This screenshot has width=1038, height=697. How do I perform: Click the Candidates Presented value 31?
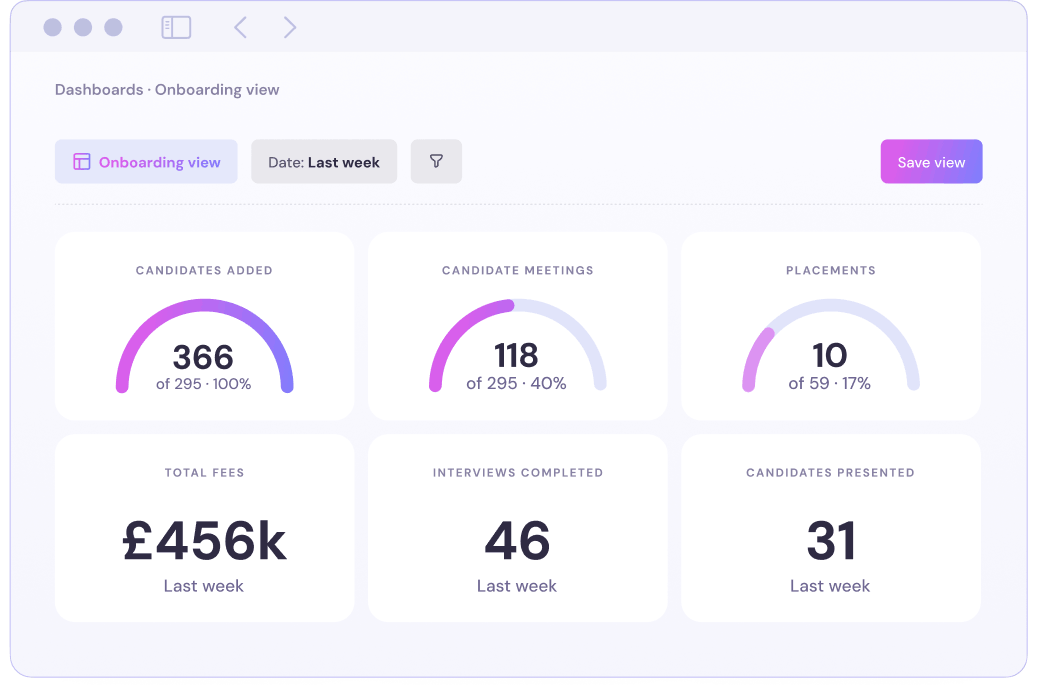point(831,541)
